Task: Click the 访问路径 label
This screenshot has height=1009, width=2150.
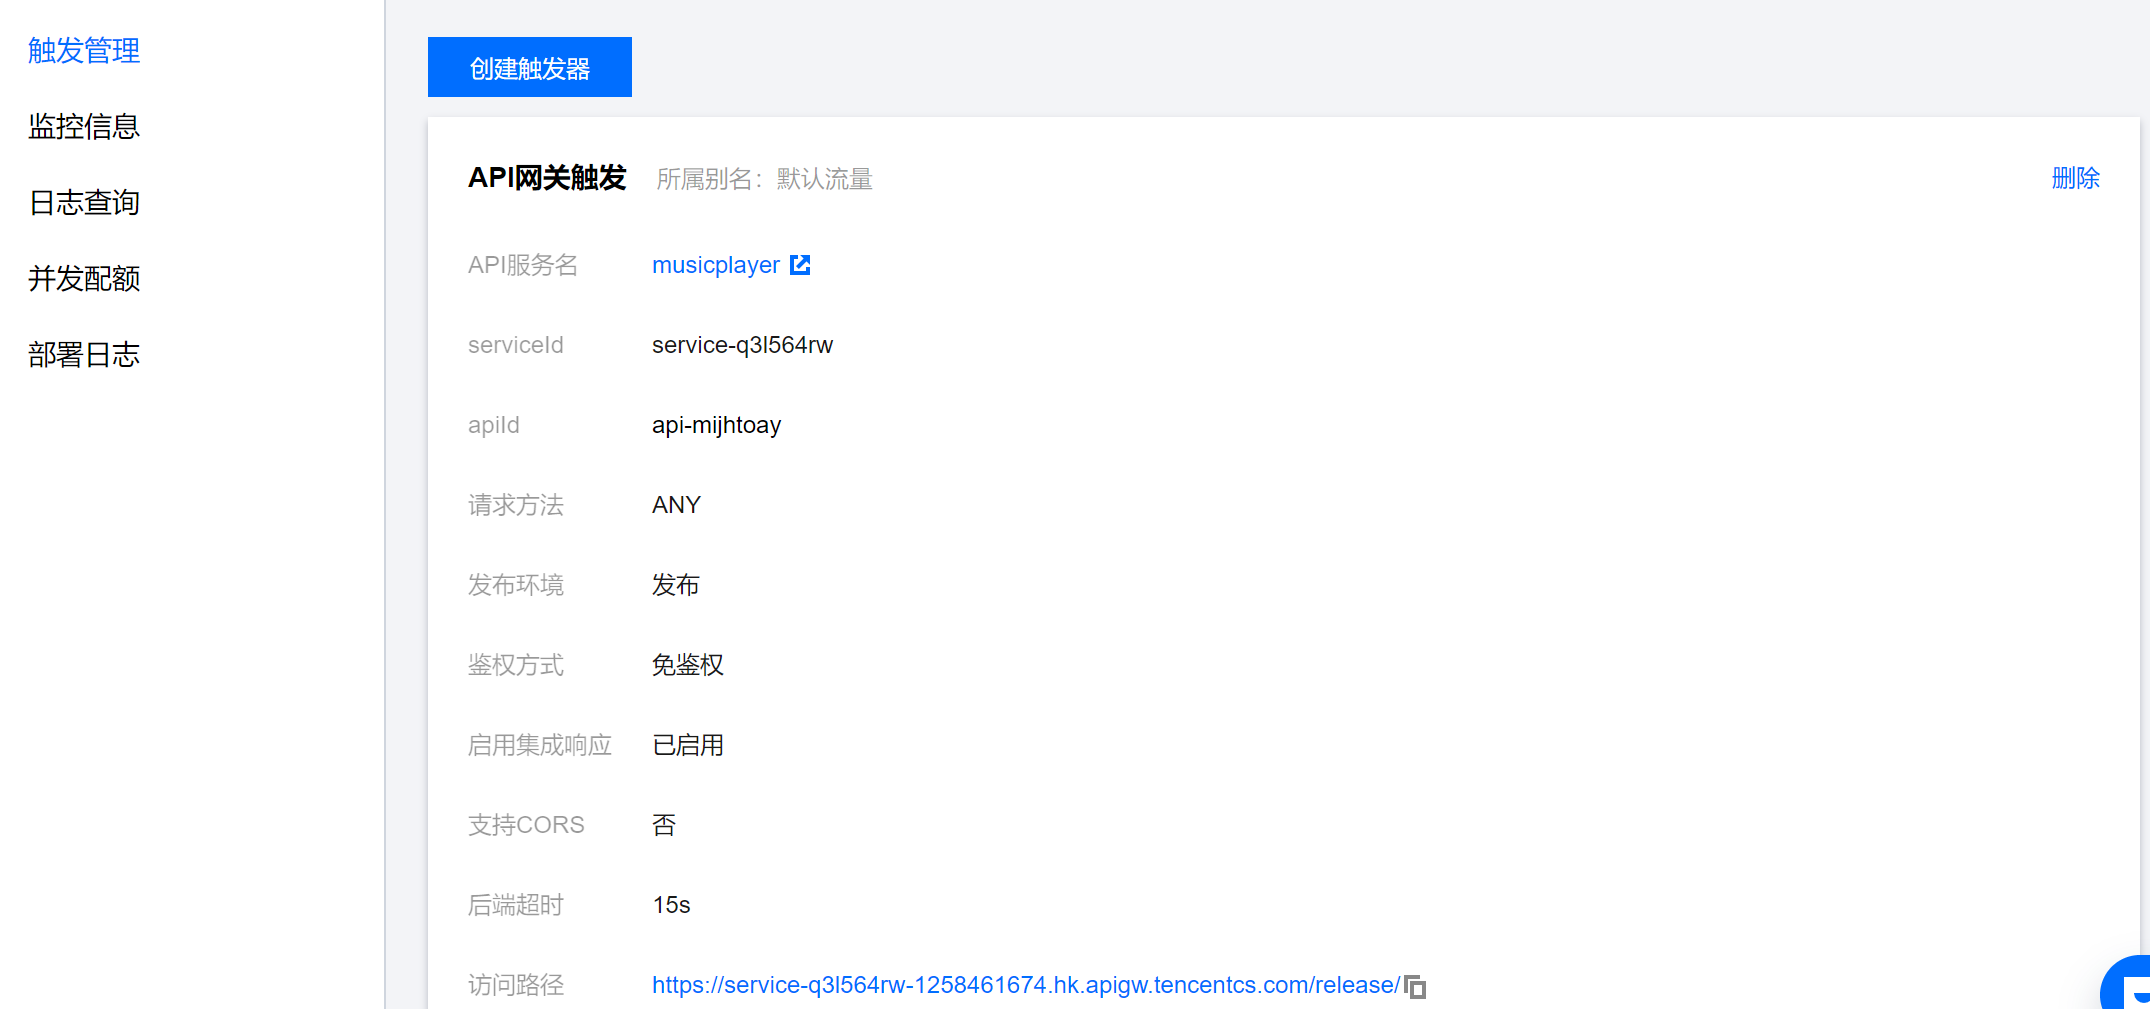Action: (x=516, y=985)
